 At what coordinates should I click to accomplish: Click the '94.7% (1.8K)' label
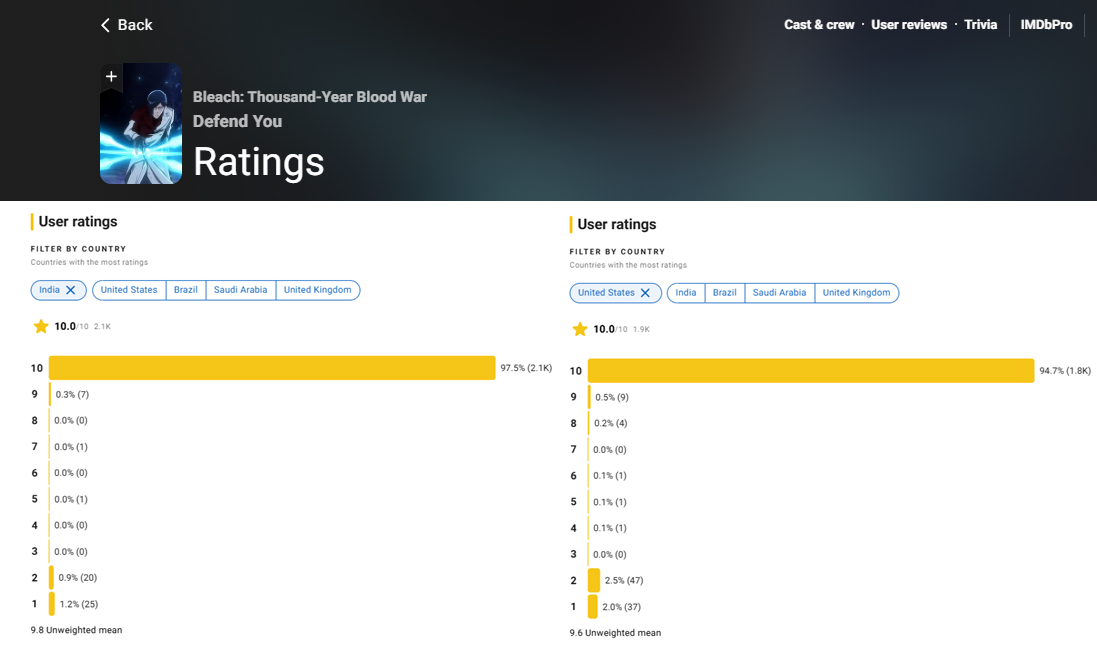[x=1065, y=371]
